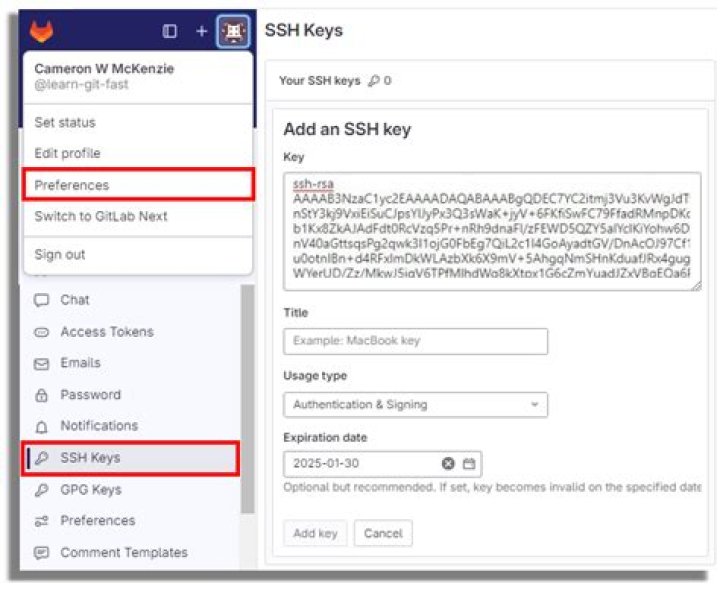Select SSH Keys in sidebar

click(x=130, y=458)
